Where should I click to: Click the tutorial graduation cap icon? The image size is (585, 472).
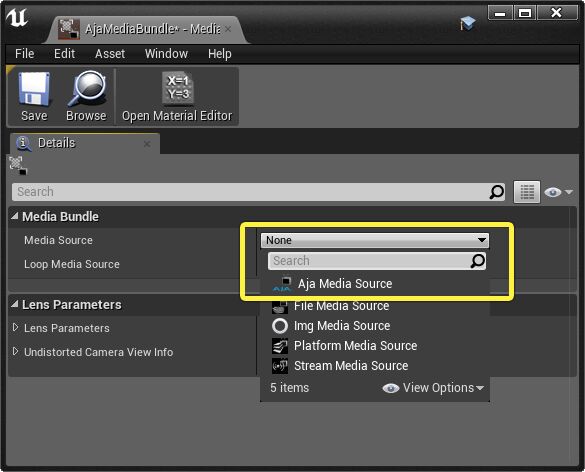(467, 23)
